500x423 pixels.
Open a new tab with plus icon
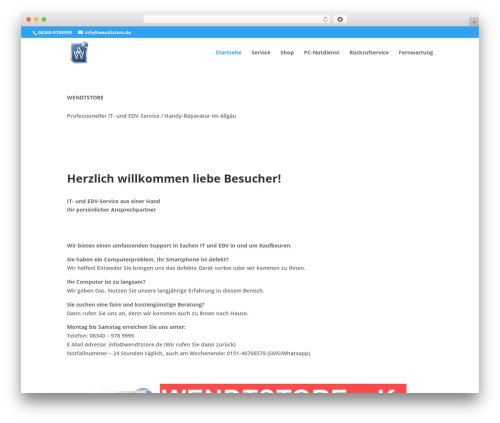point(474,22)
